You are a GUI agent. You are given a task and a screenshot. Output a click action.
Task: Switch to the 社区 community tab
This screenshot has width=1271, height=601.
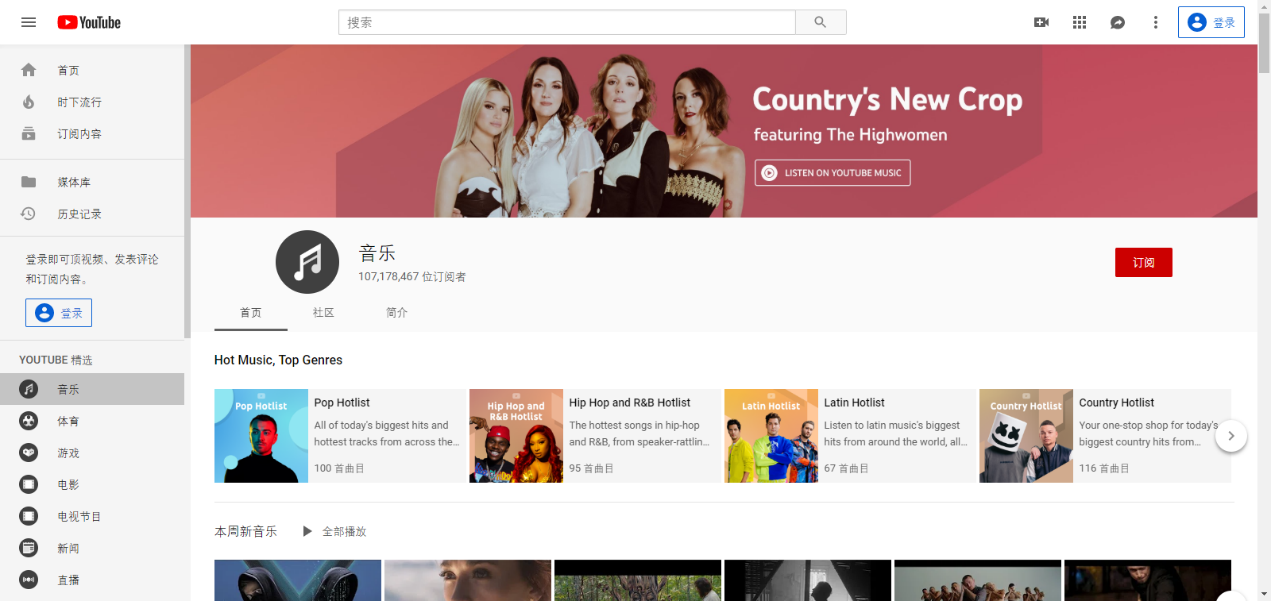pyautogui.click(x=323, y=312)
